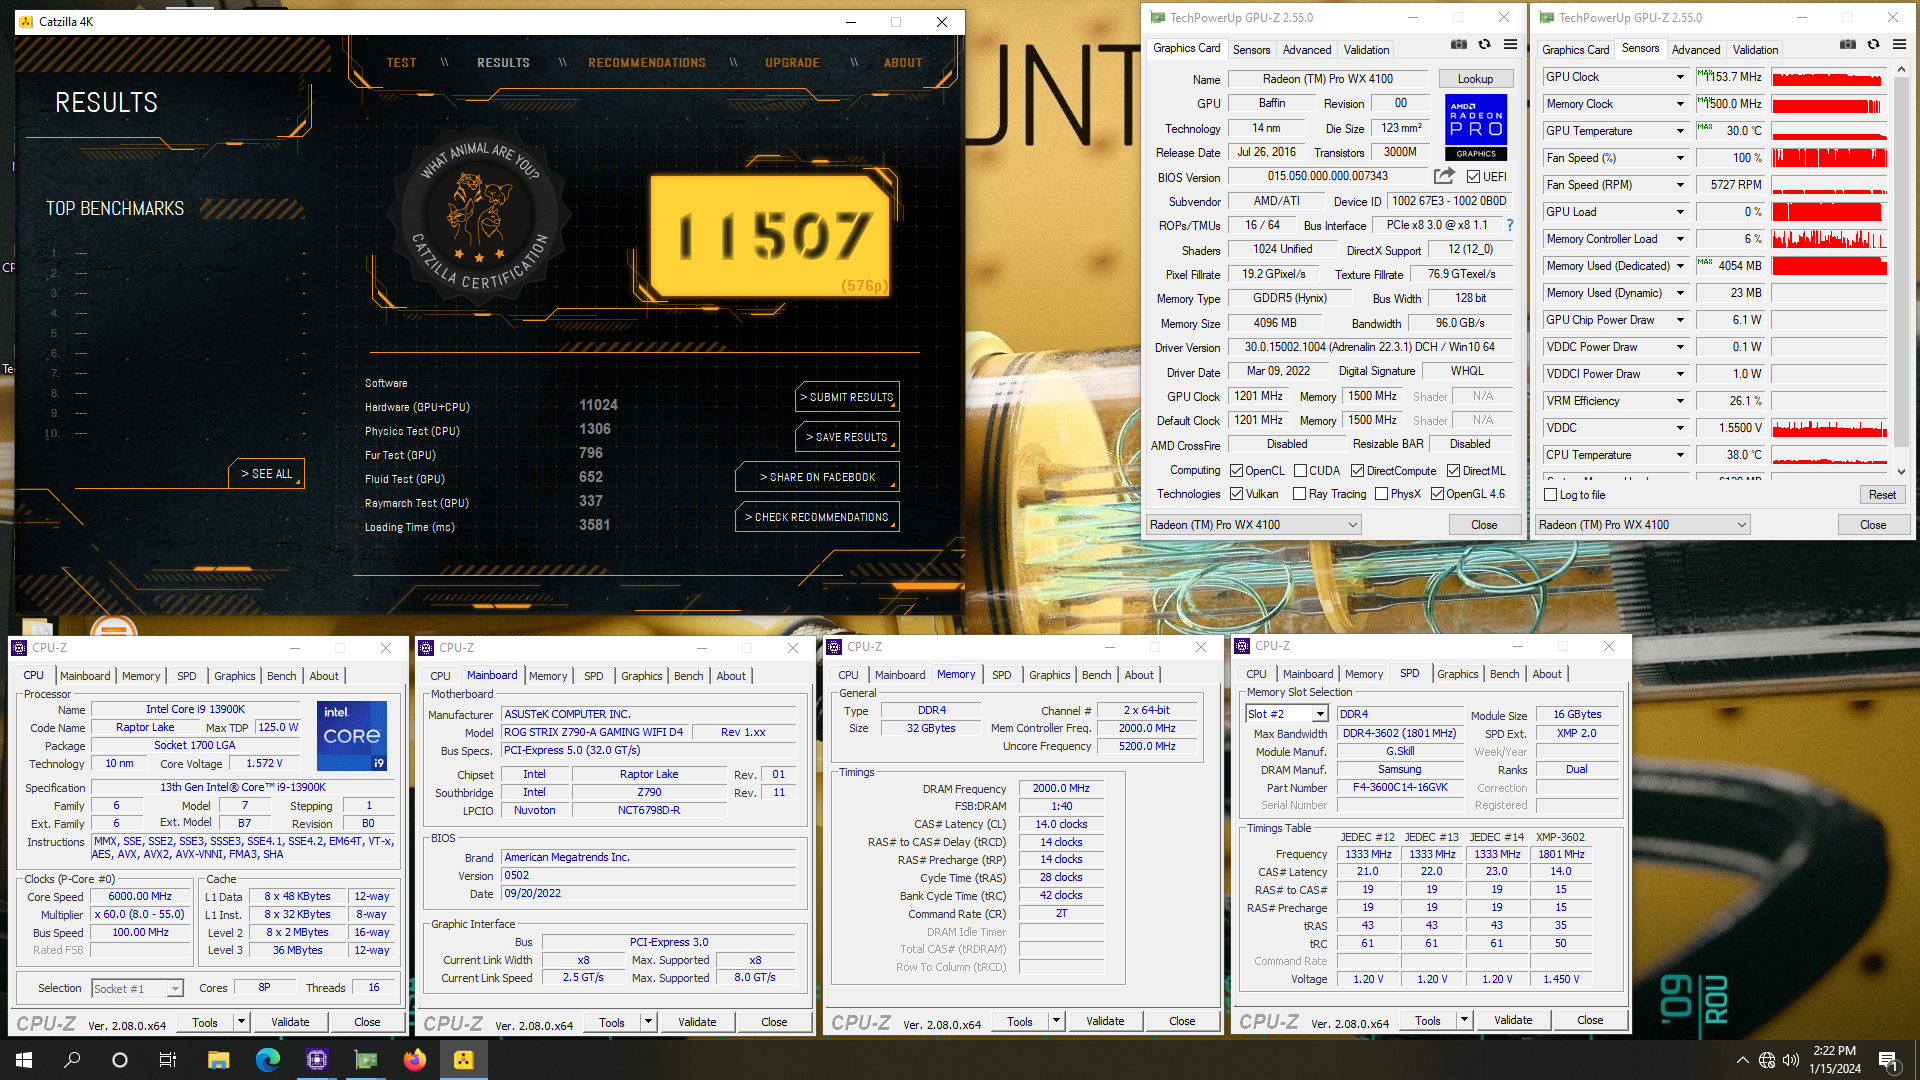Open GPU selector in Sensors window

(x=1643, y=525)
